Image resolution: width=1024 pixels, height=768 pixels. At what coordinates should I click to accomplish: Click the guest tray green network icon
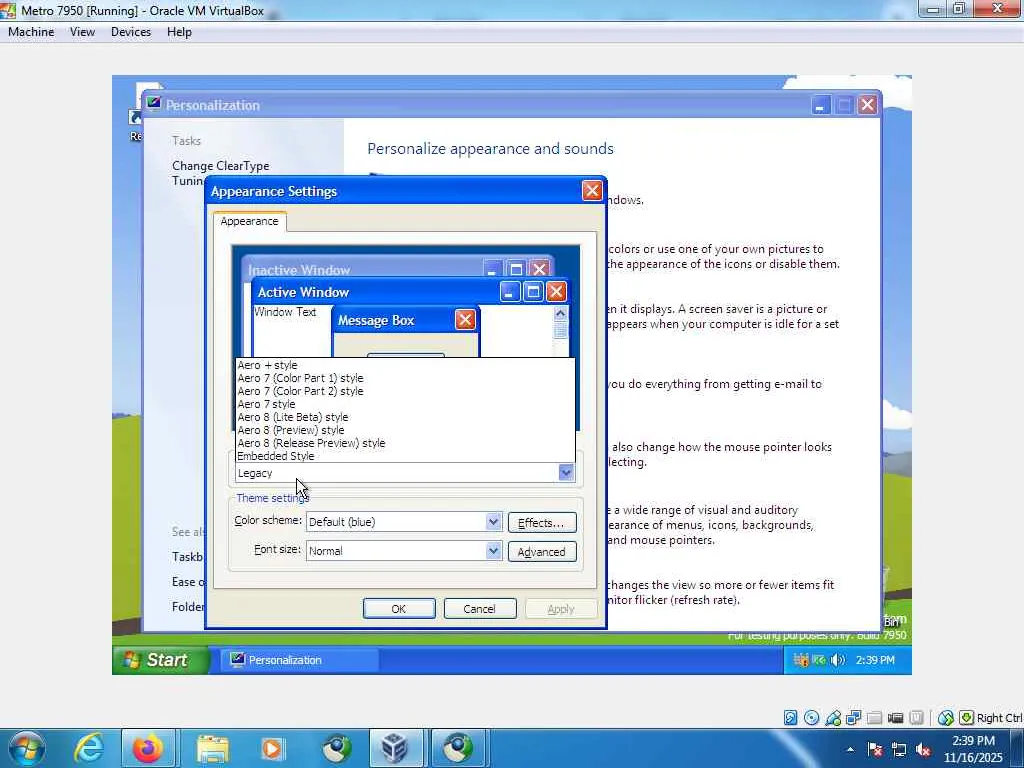pos(819,660)
